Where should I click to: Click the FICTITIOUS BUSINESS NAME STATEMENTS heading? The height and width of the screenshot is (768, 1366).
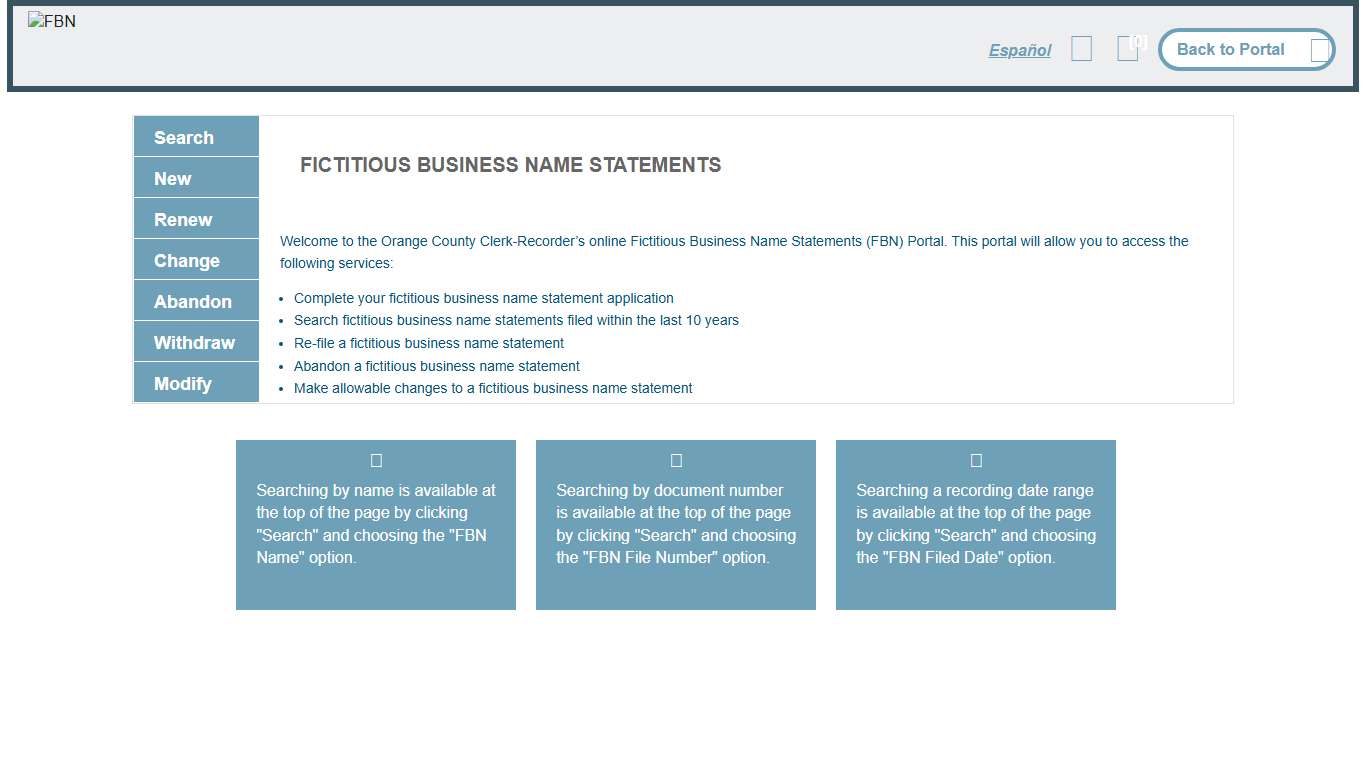510,165
